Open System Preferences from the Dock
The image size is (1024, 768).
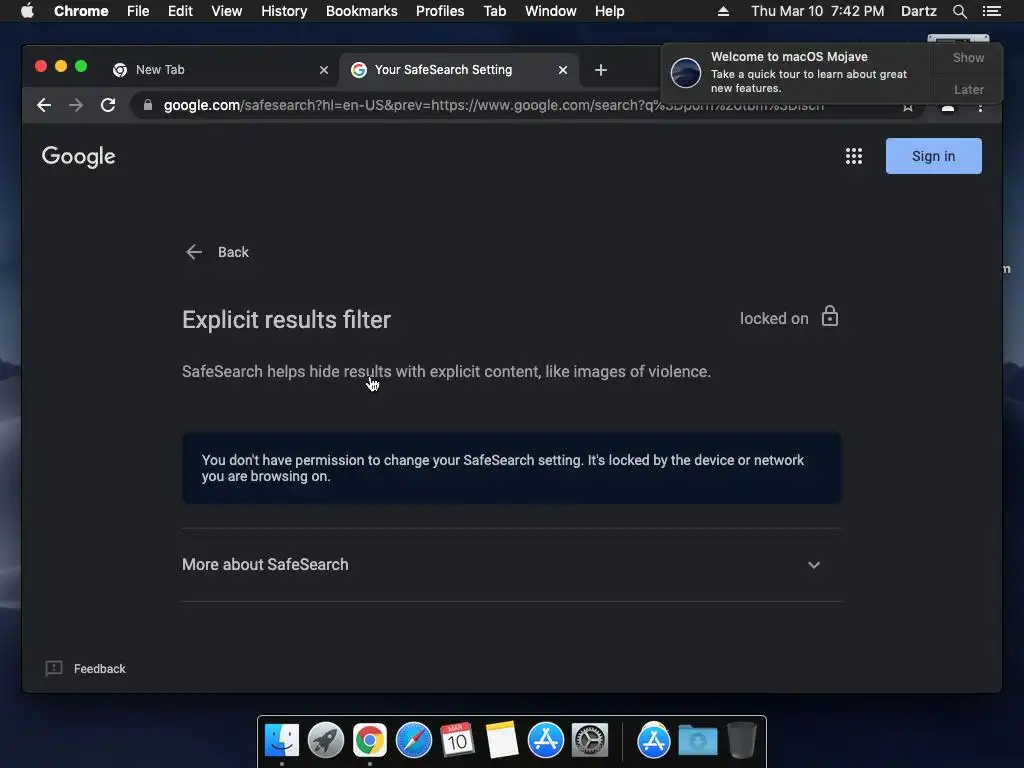(590, 741)
